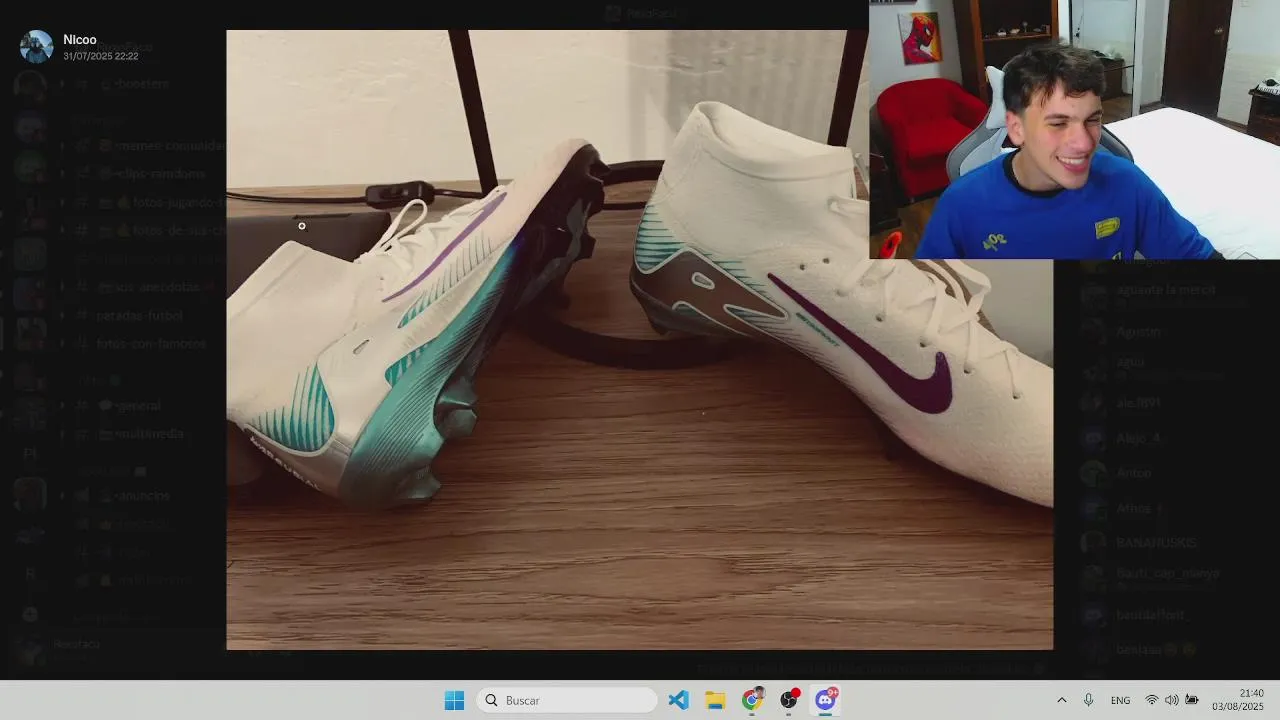The height and width of the screenshot is (720, 1280).
Task: Click member Anton in dimmed member list
Action: point(1134,473)
